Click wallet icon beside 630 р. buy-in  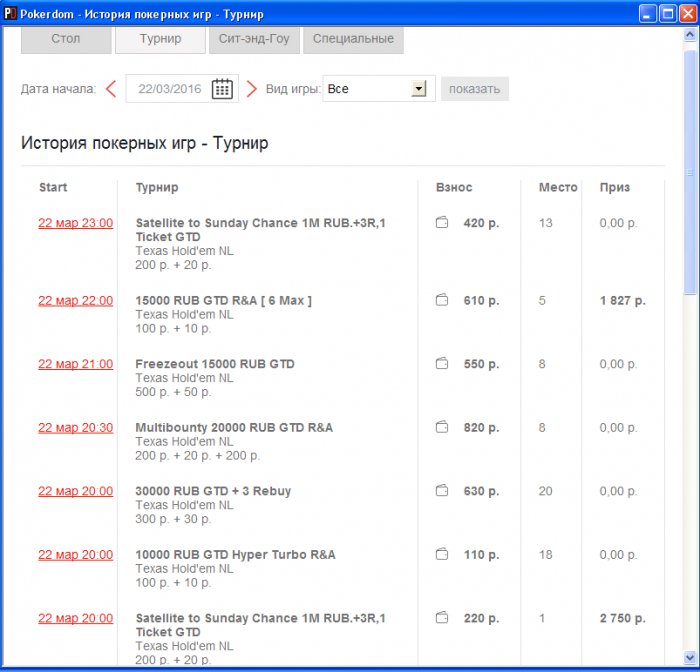click(442, 490)
